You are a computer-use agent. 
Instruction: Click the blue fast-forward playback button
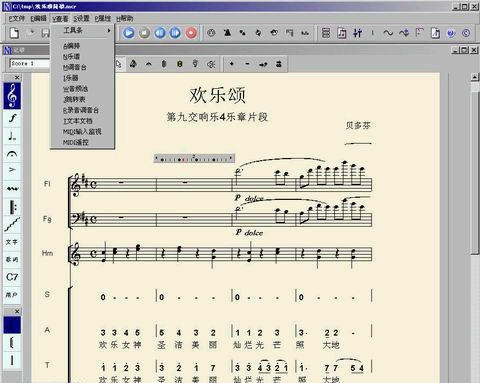point(175,33)
